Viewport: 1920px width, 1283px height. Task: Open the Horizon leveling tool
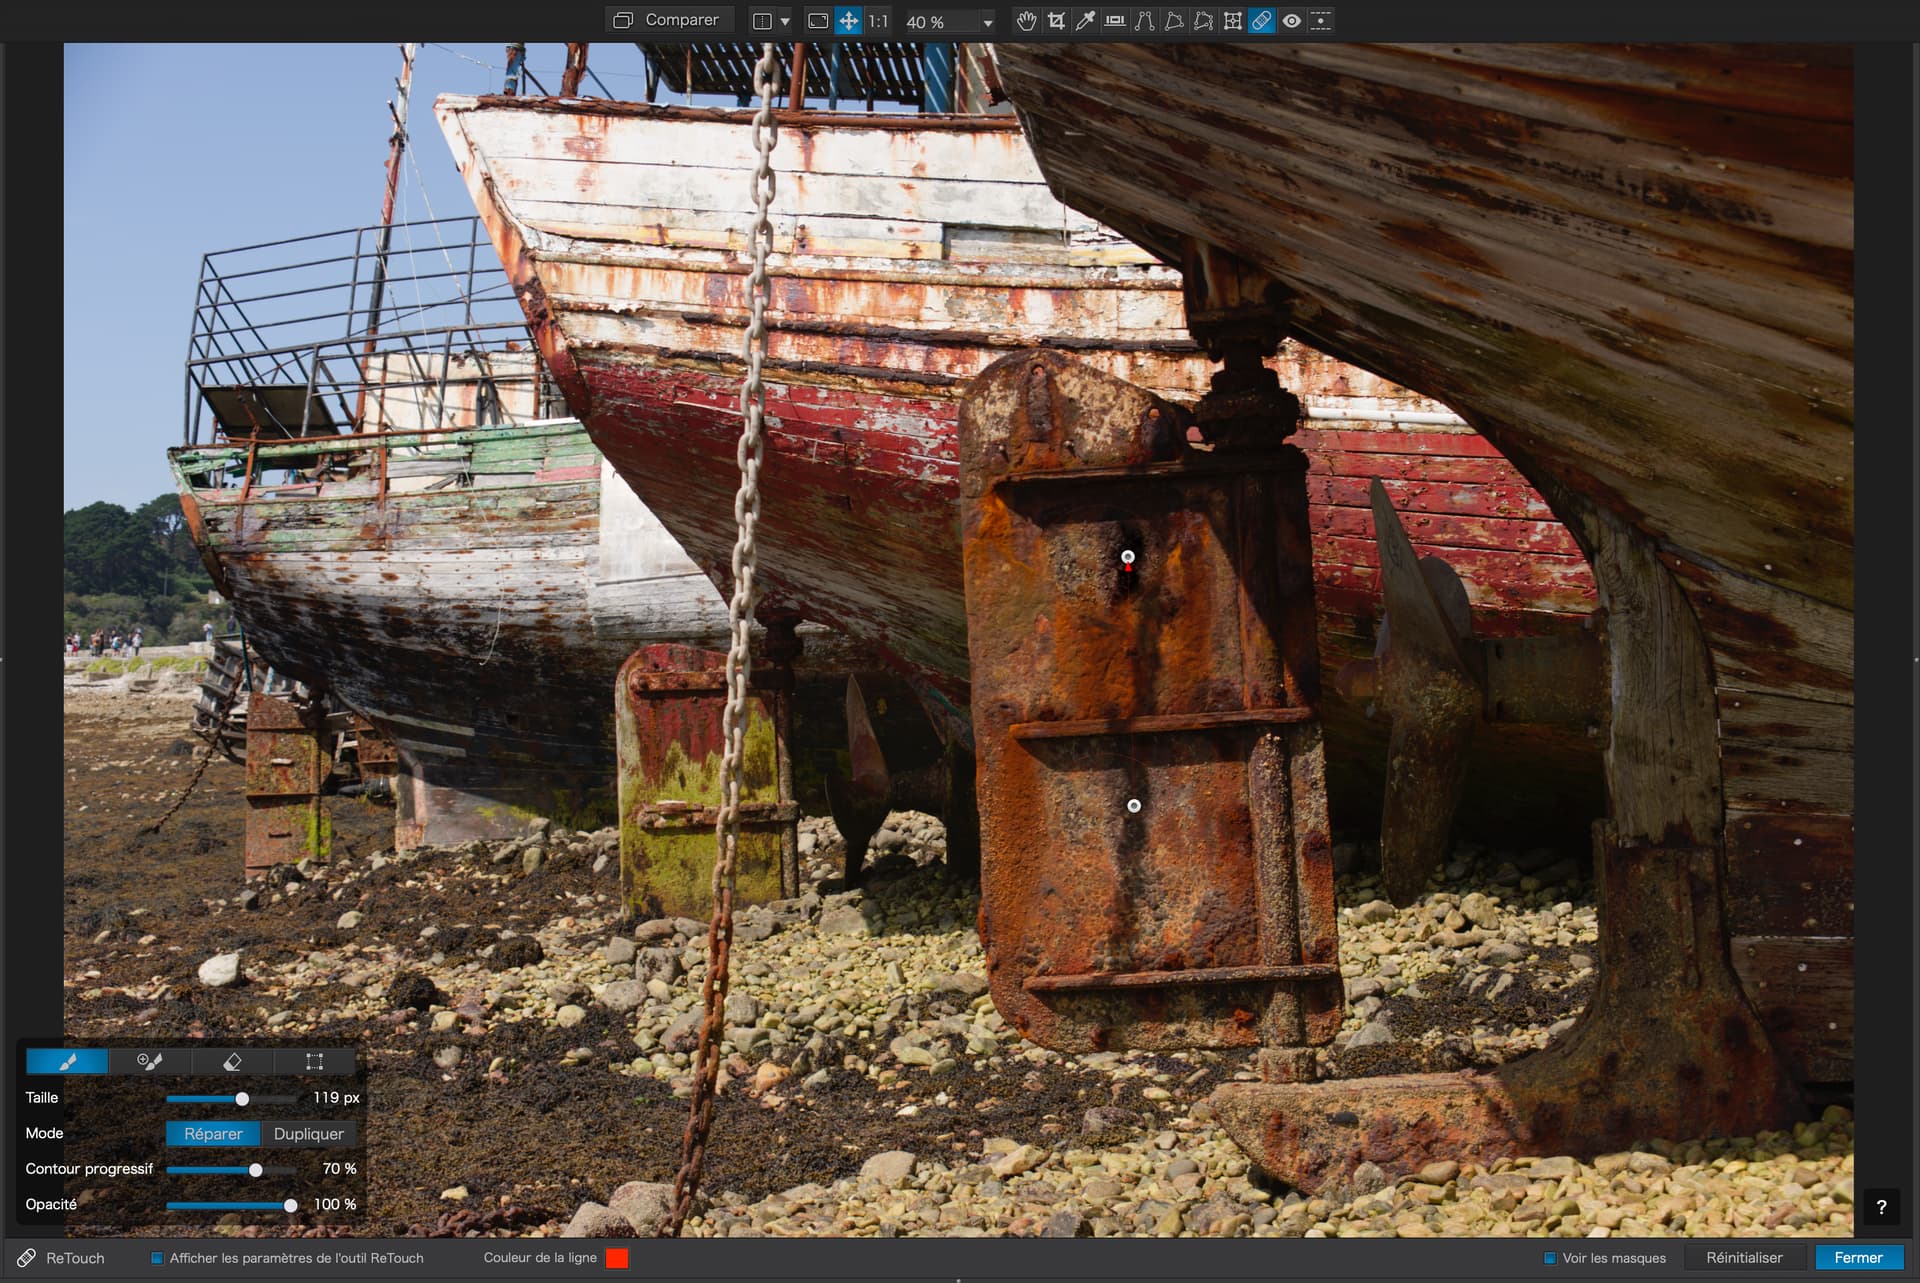1115,21
